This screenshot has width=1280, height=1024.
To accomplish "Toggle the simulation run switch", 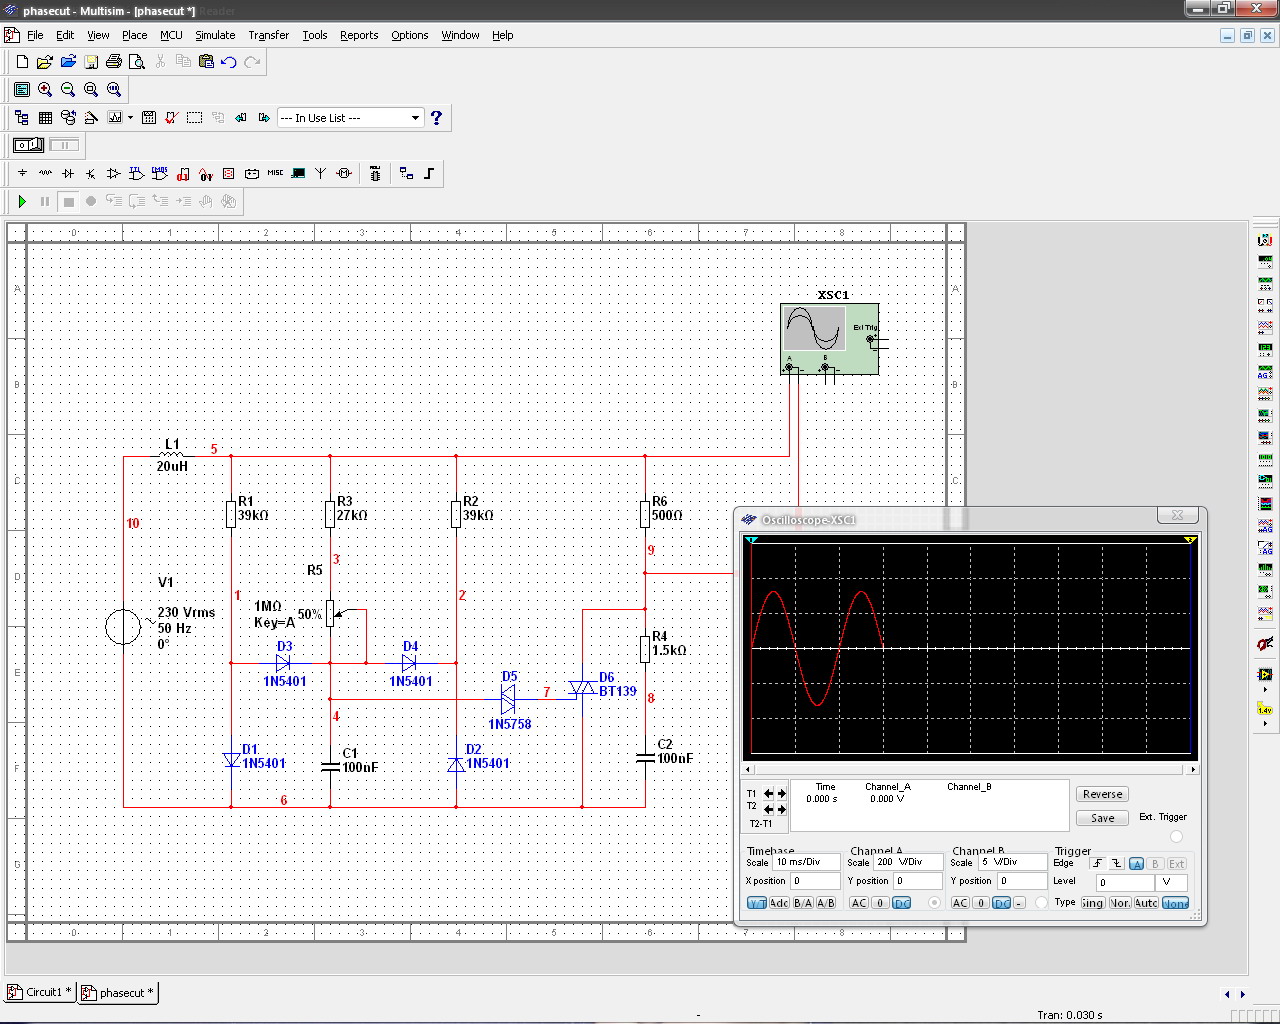I will coord(28,146).
